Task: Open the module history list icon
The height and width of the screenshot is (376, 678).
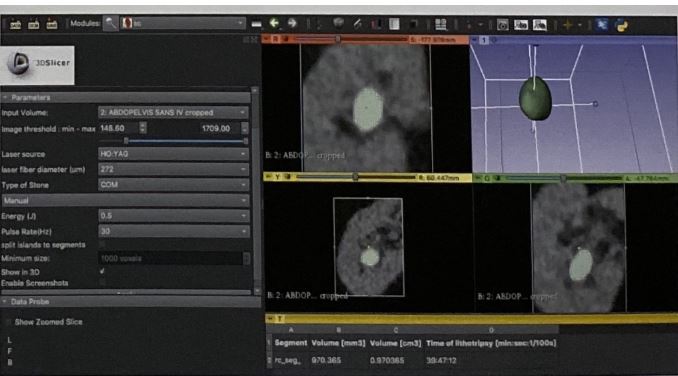Action: click(x=256, y=24)
